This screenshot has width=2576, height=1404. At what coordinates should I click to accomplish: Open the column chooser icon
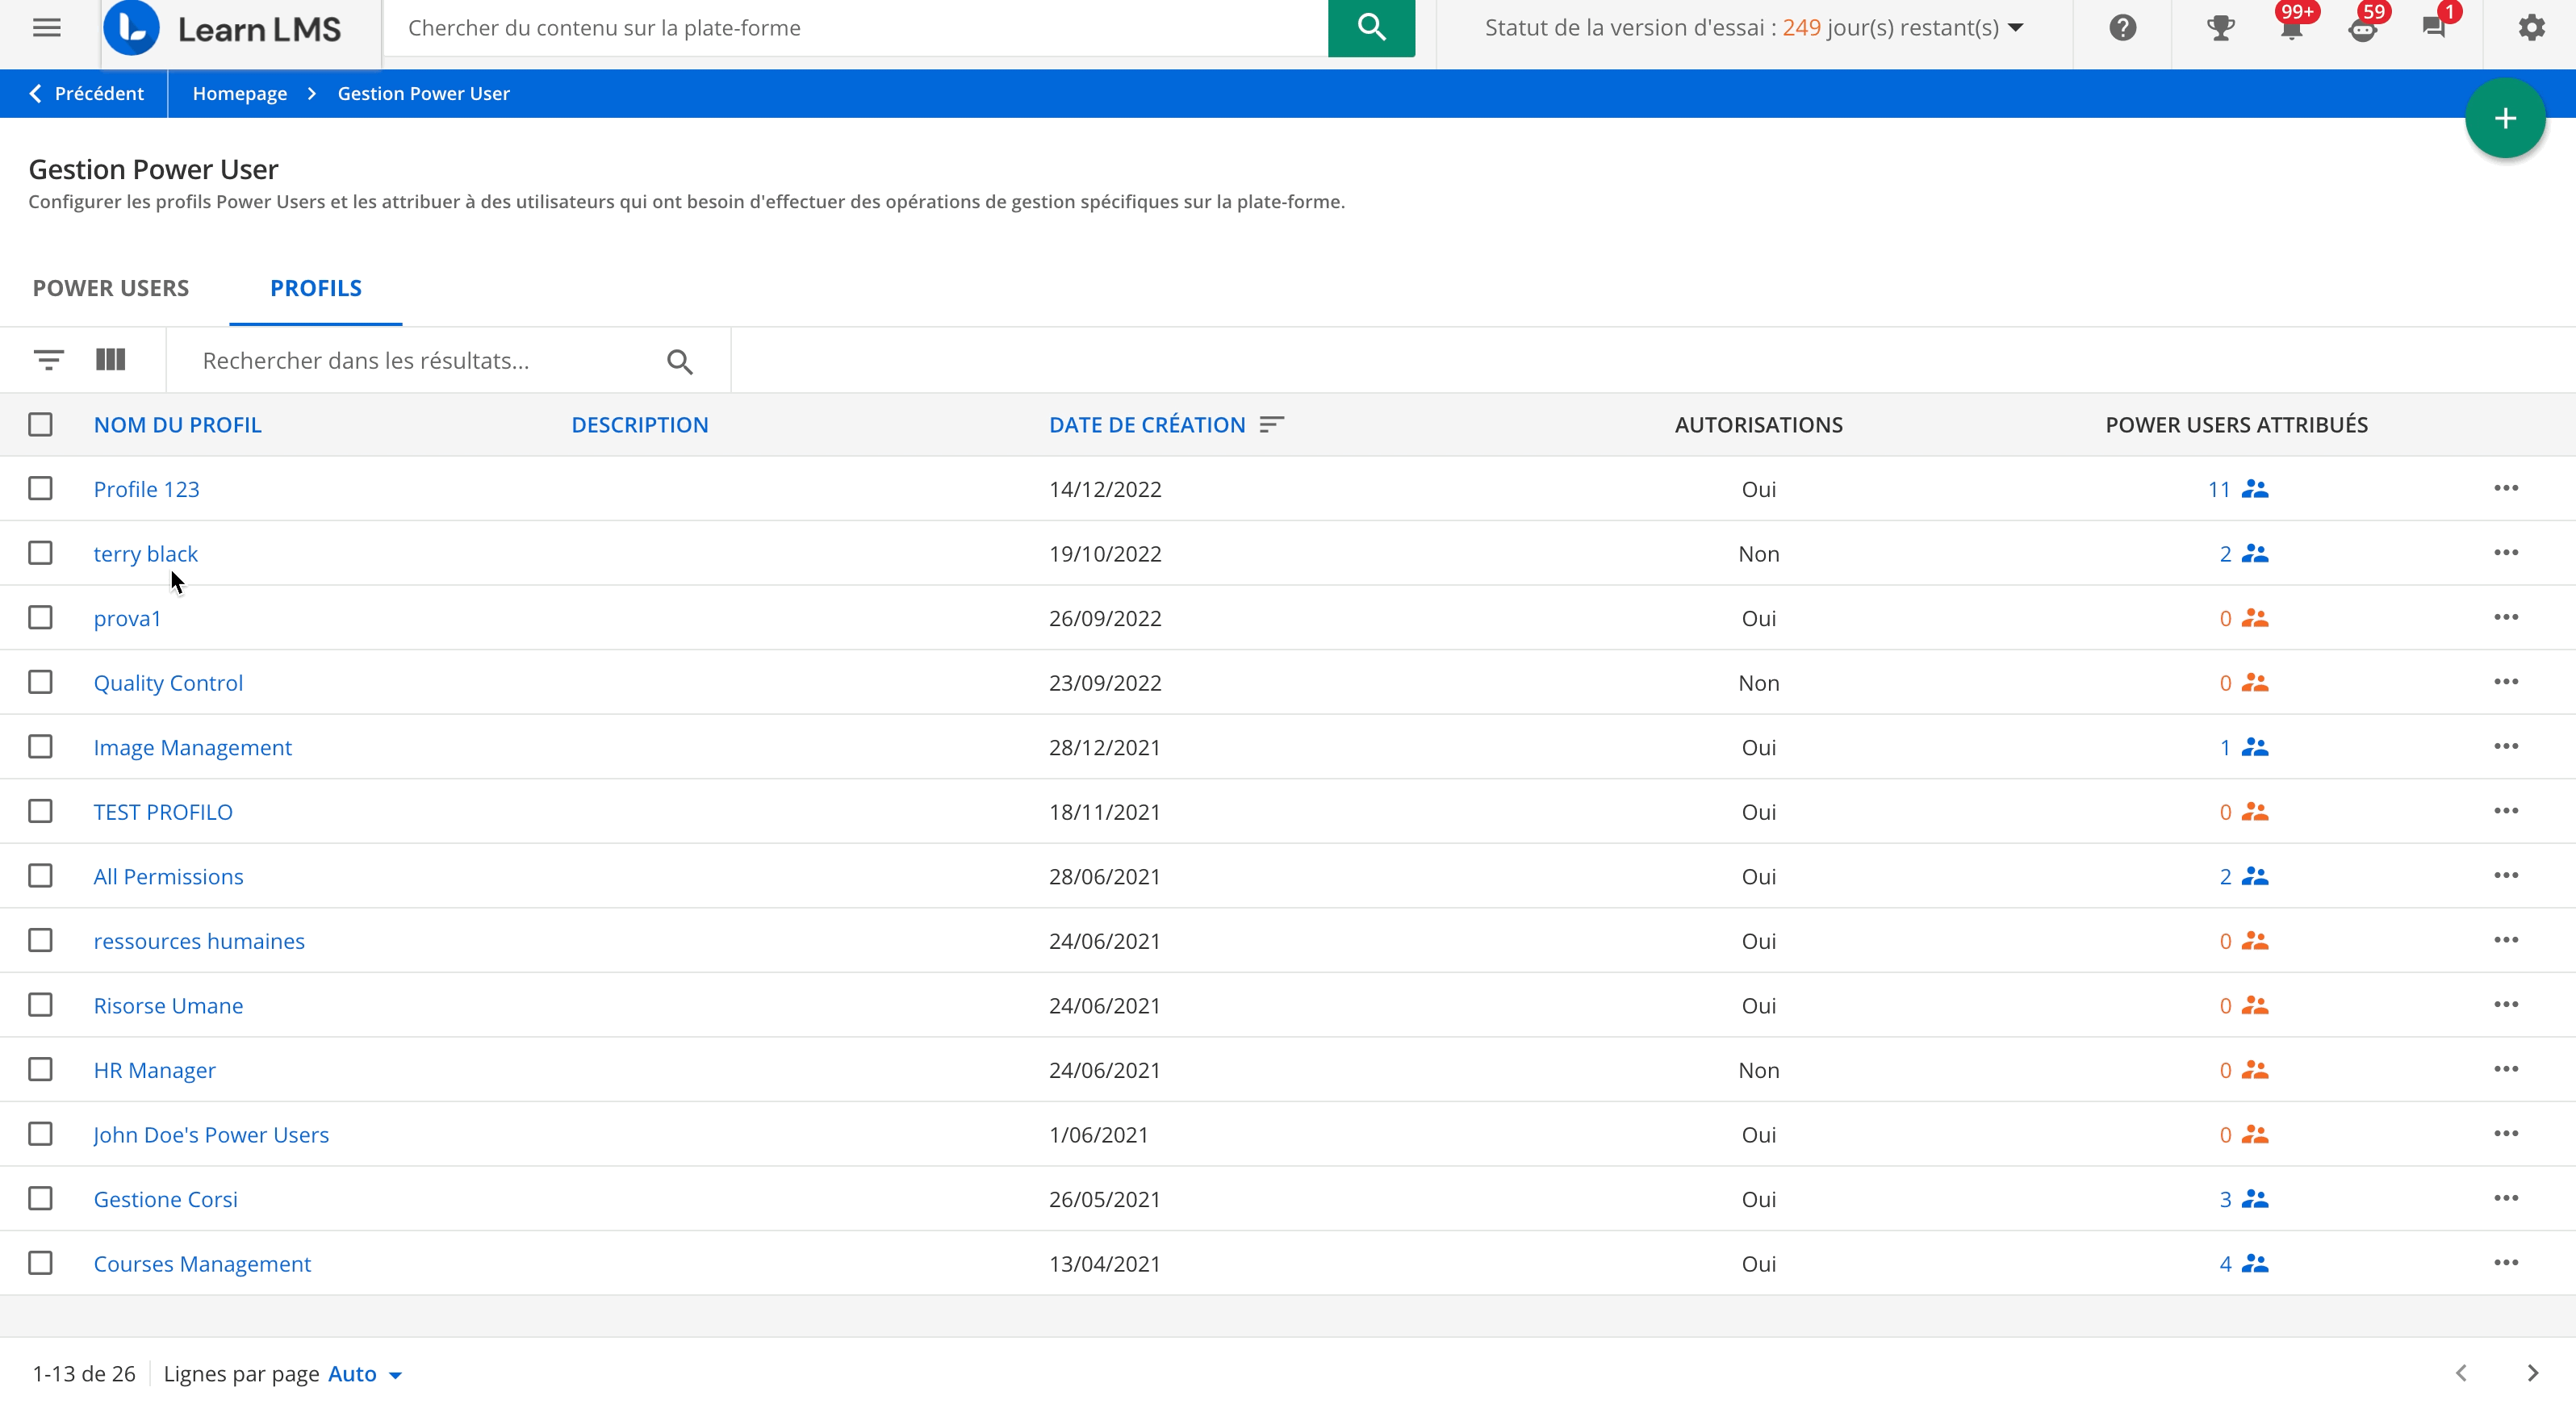[x=110, y=359]
